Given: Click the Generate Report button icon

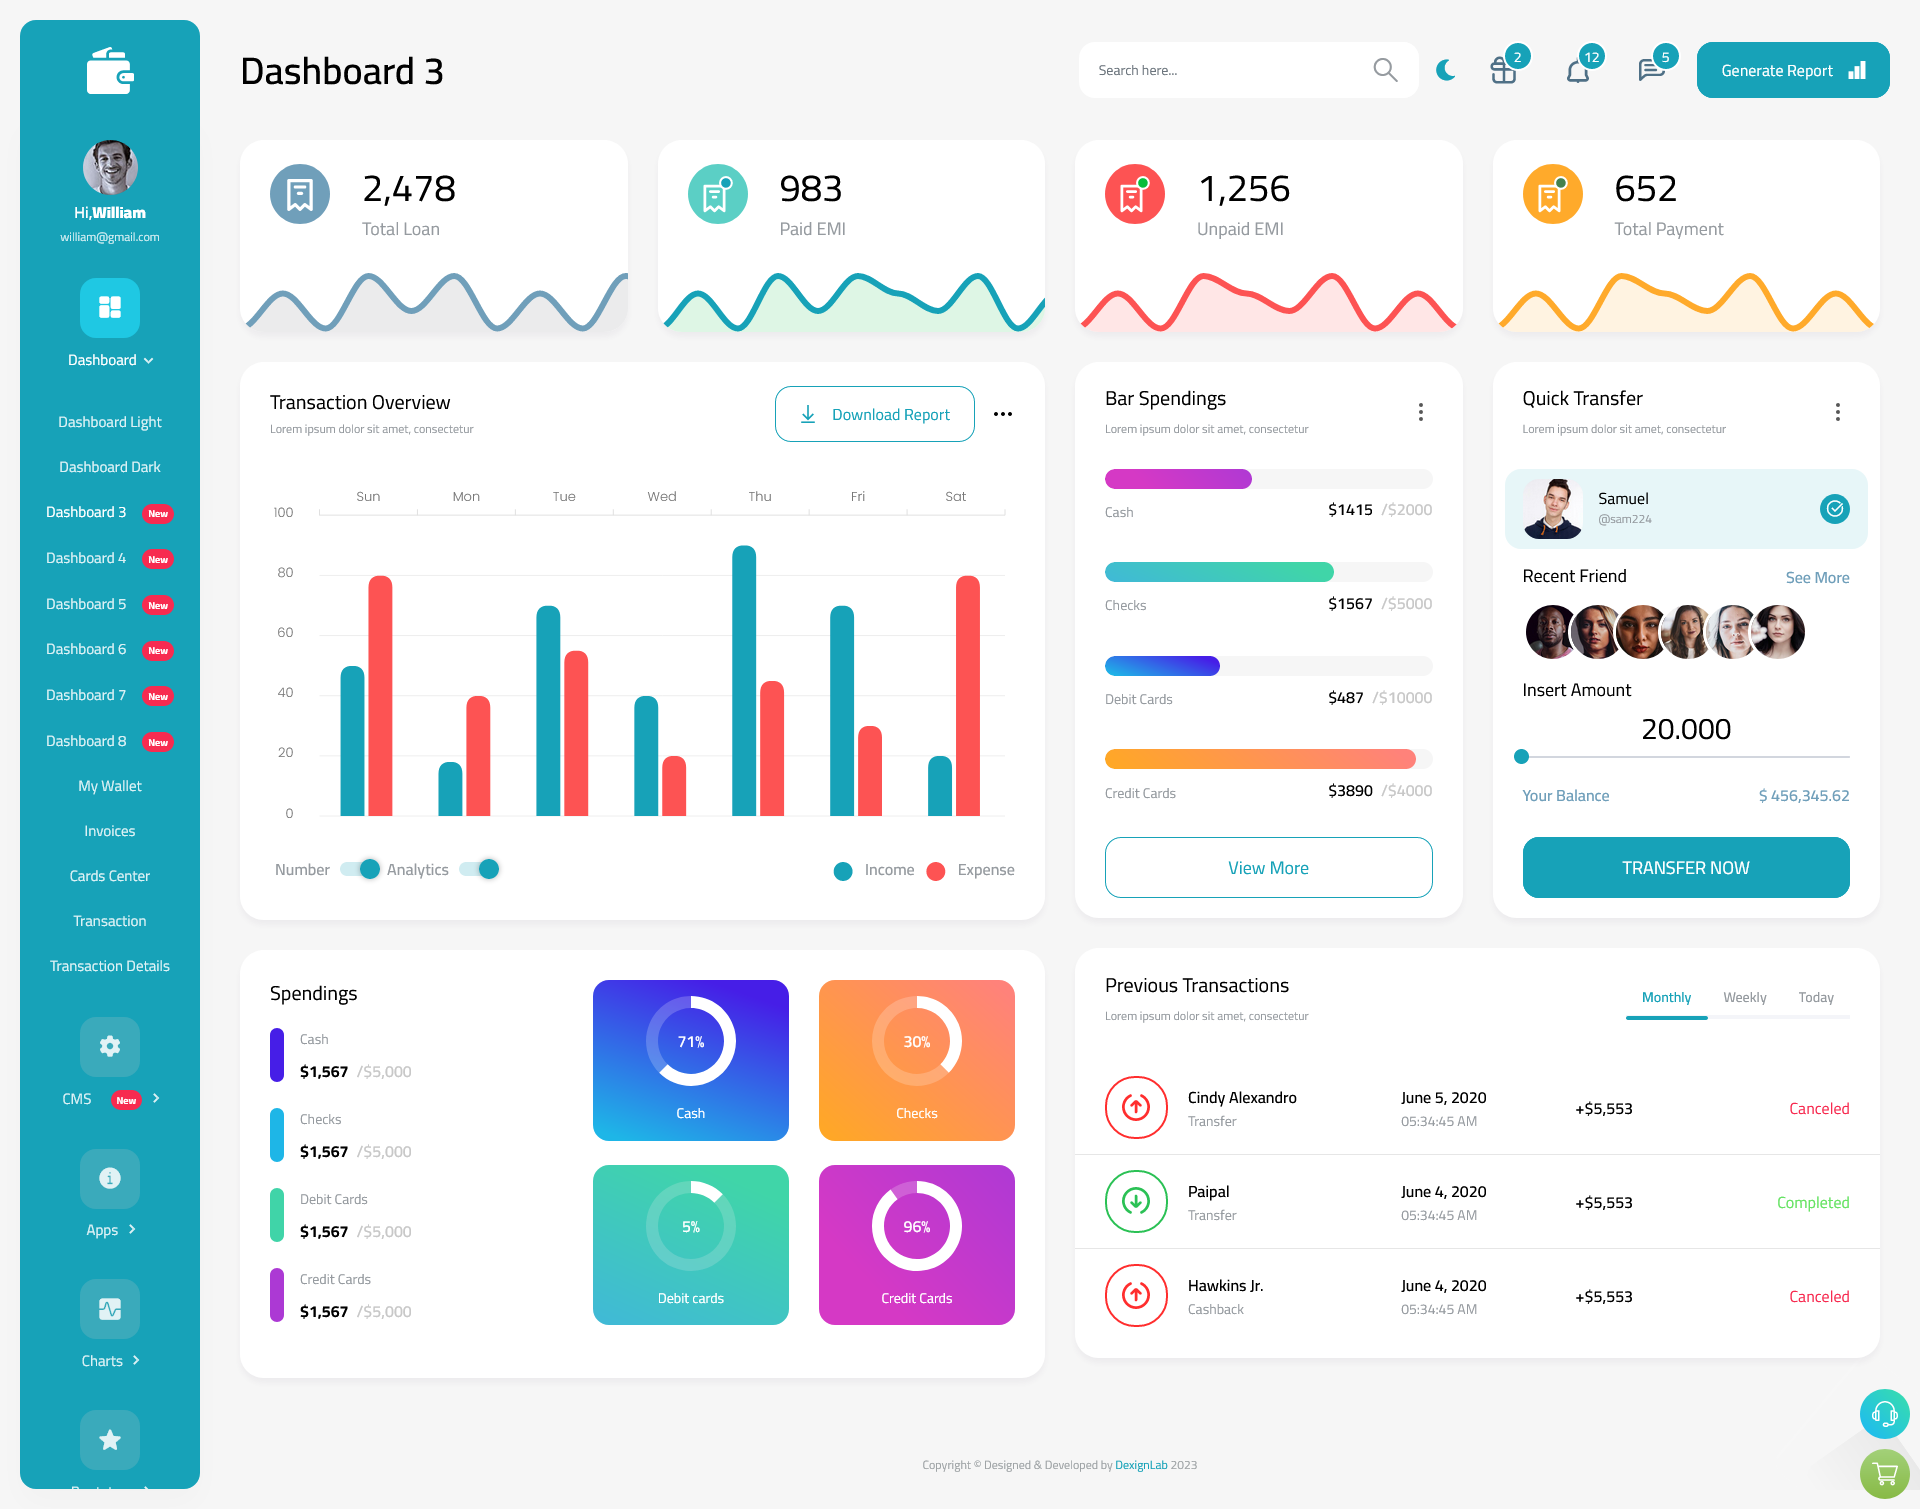Looking at the screenshot, I should [x=1856, y=70].
